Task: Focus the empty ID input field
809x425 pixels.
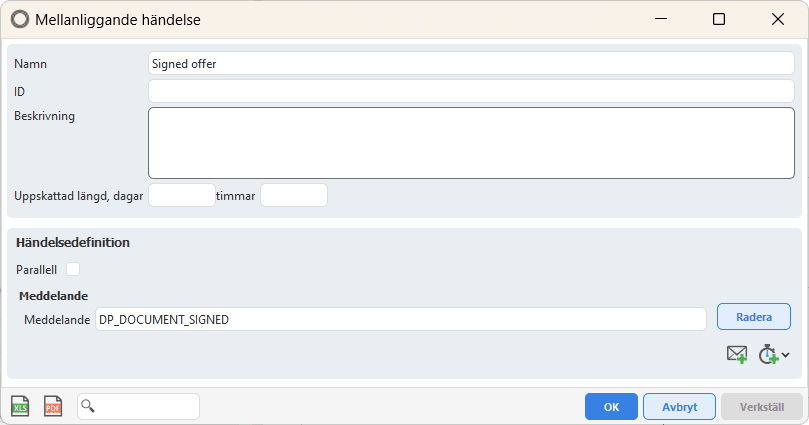Action: 471,91
